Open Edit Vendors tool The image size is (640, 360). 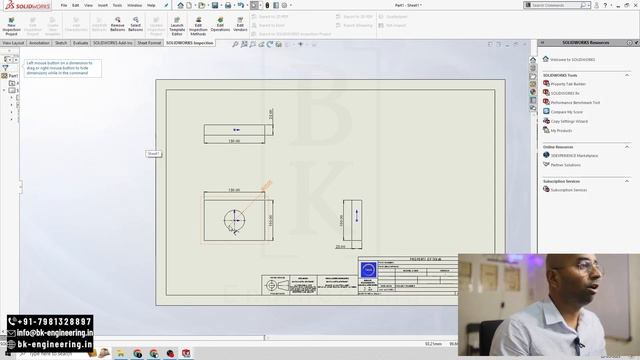[x=240, y=24]
